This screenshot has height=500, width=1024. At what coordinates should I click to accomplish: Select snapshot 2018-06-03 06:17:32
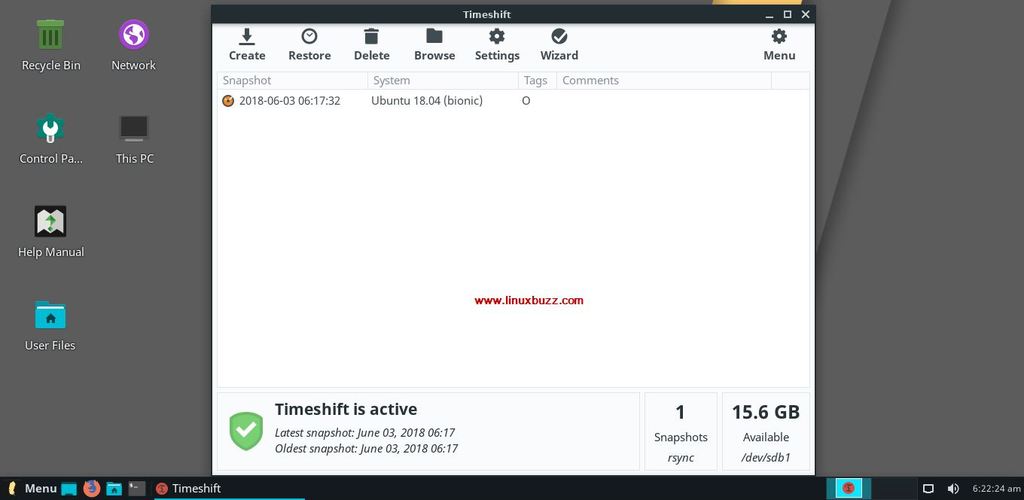[513, 101]
